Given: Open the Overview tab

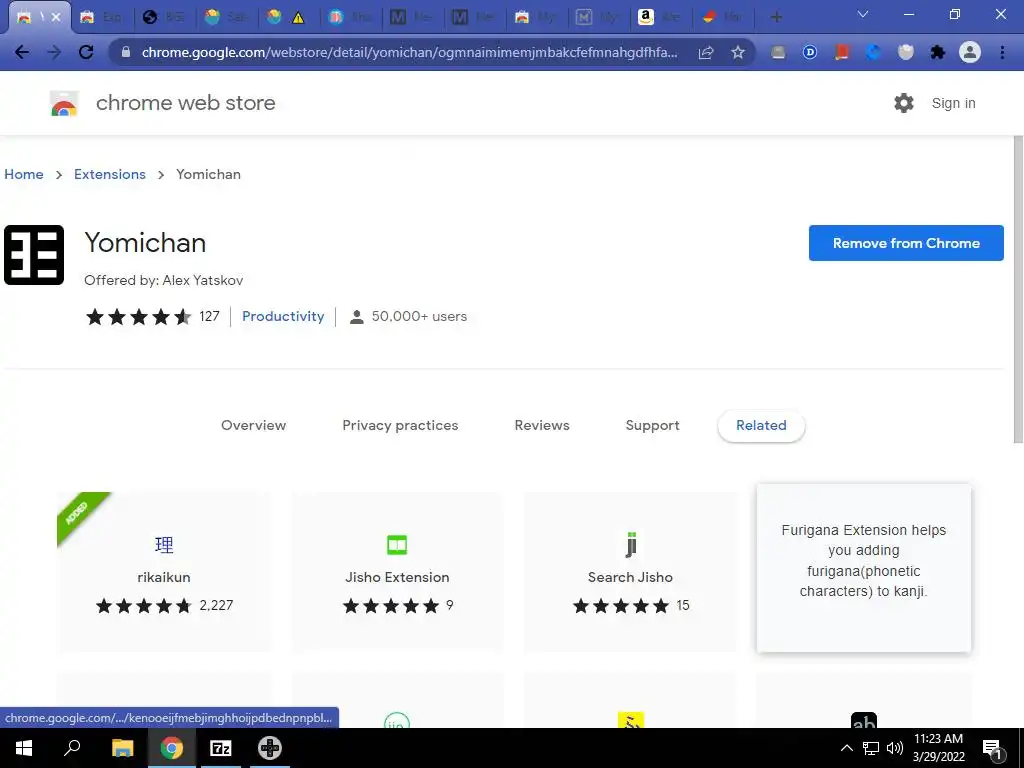Looking at the screenshot, I should click(253, 425).
